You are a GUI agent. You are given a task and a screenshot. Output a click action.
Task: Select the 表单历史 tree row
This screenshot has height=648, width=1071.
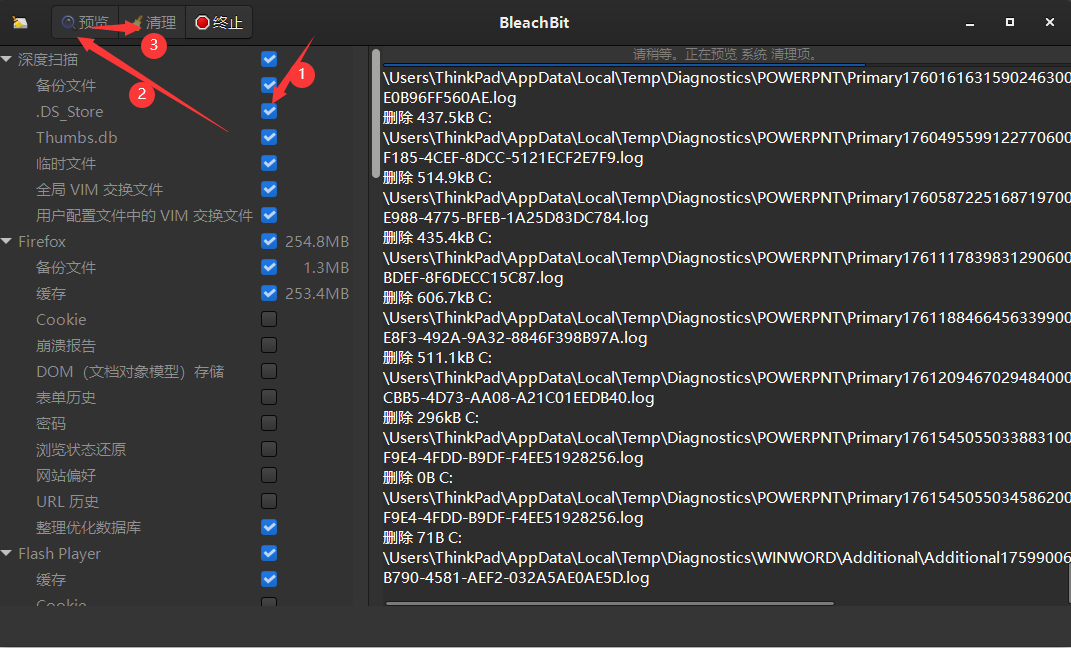coord(66,397)
